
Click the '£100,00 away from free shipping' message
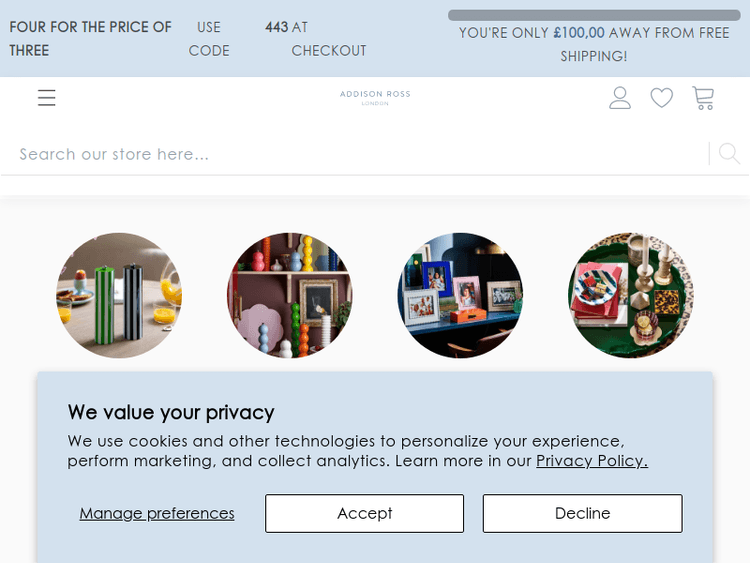click(x=594, y=45)
